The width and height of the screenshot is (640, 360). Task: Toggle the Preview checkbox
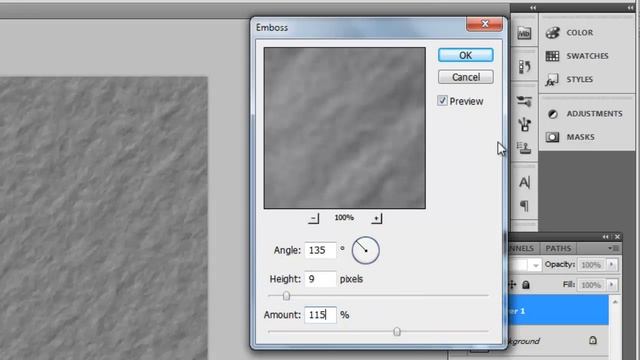pyautogui.click(x=442, y=100)
